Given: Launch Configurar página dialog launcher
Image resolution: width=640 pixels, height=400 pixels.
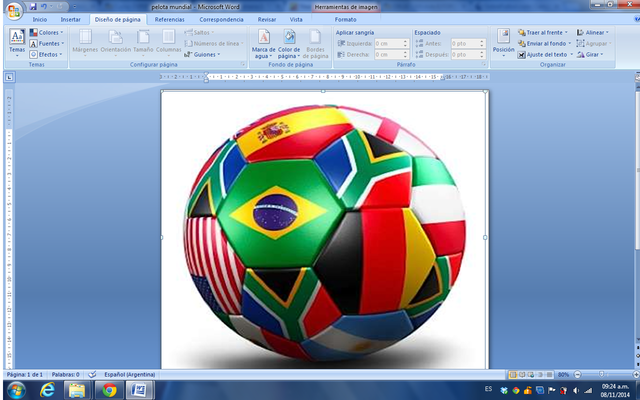Looking at the screenshot, I should [243, 64].
